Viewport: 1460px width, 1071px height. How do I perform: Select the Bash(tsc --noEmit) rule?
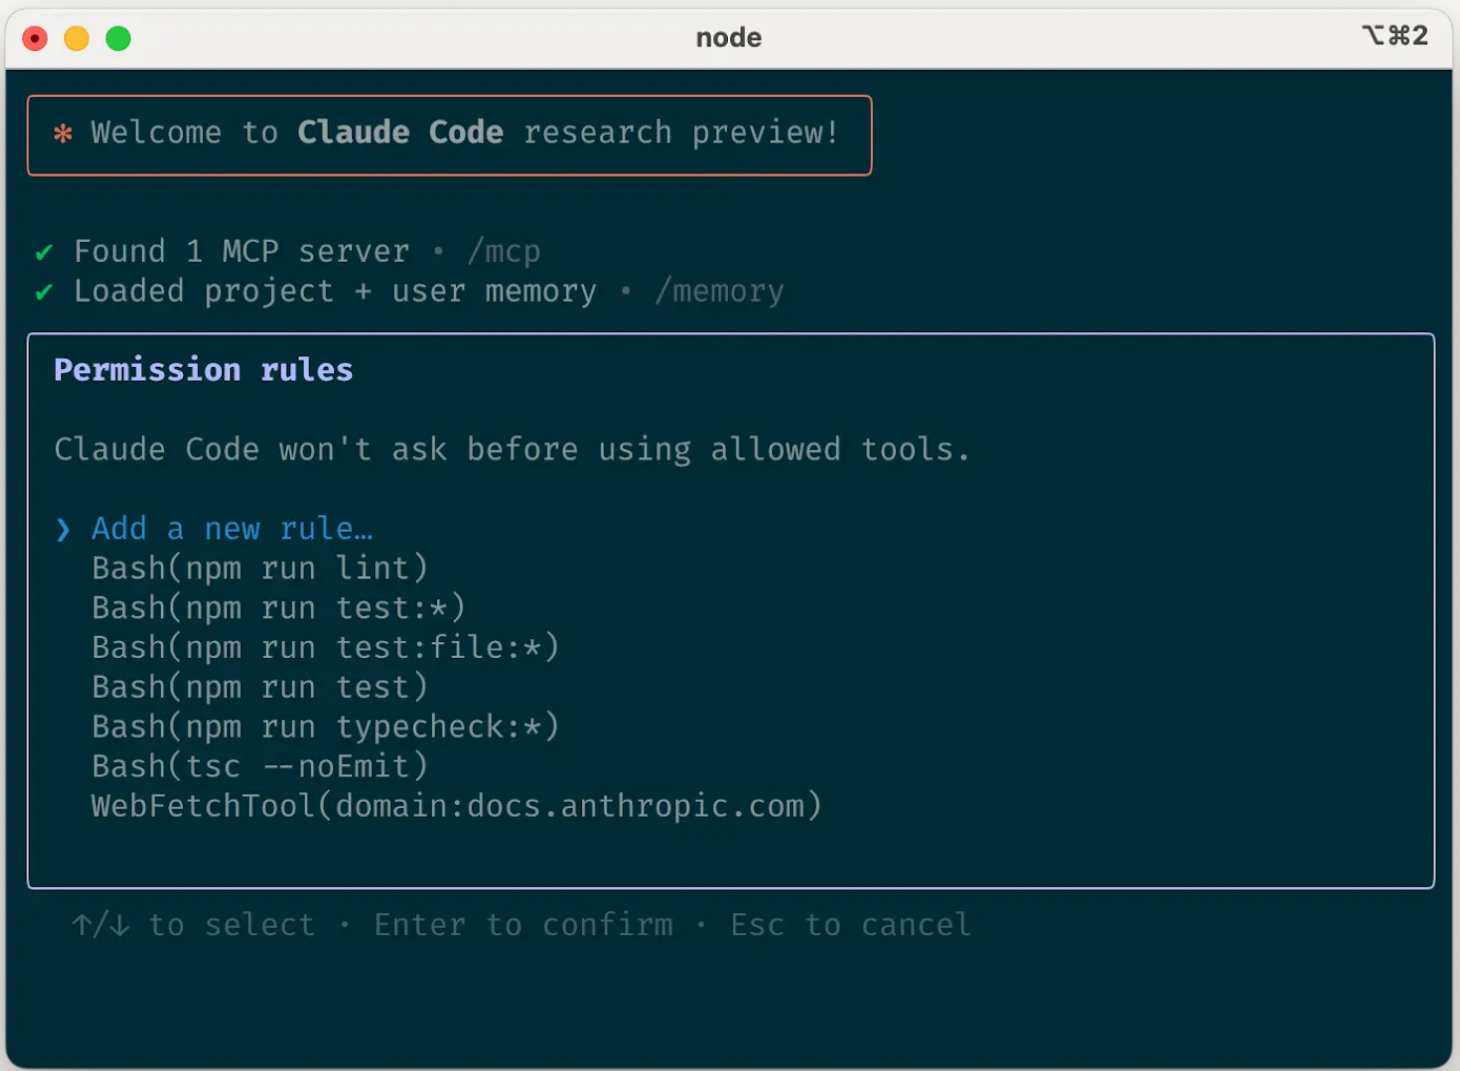[x=259, y=766]
